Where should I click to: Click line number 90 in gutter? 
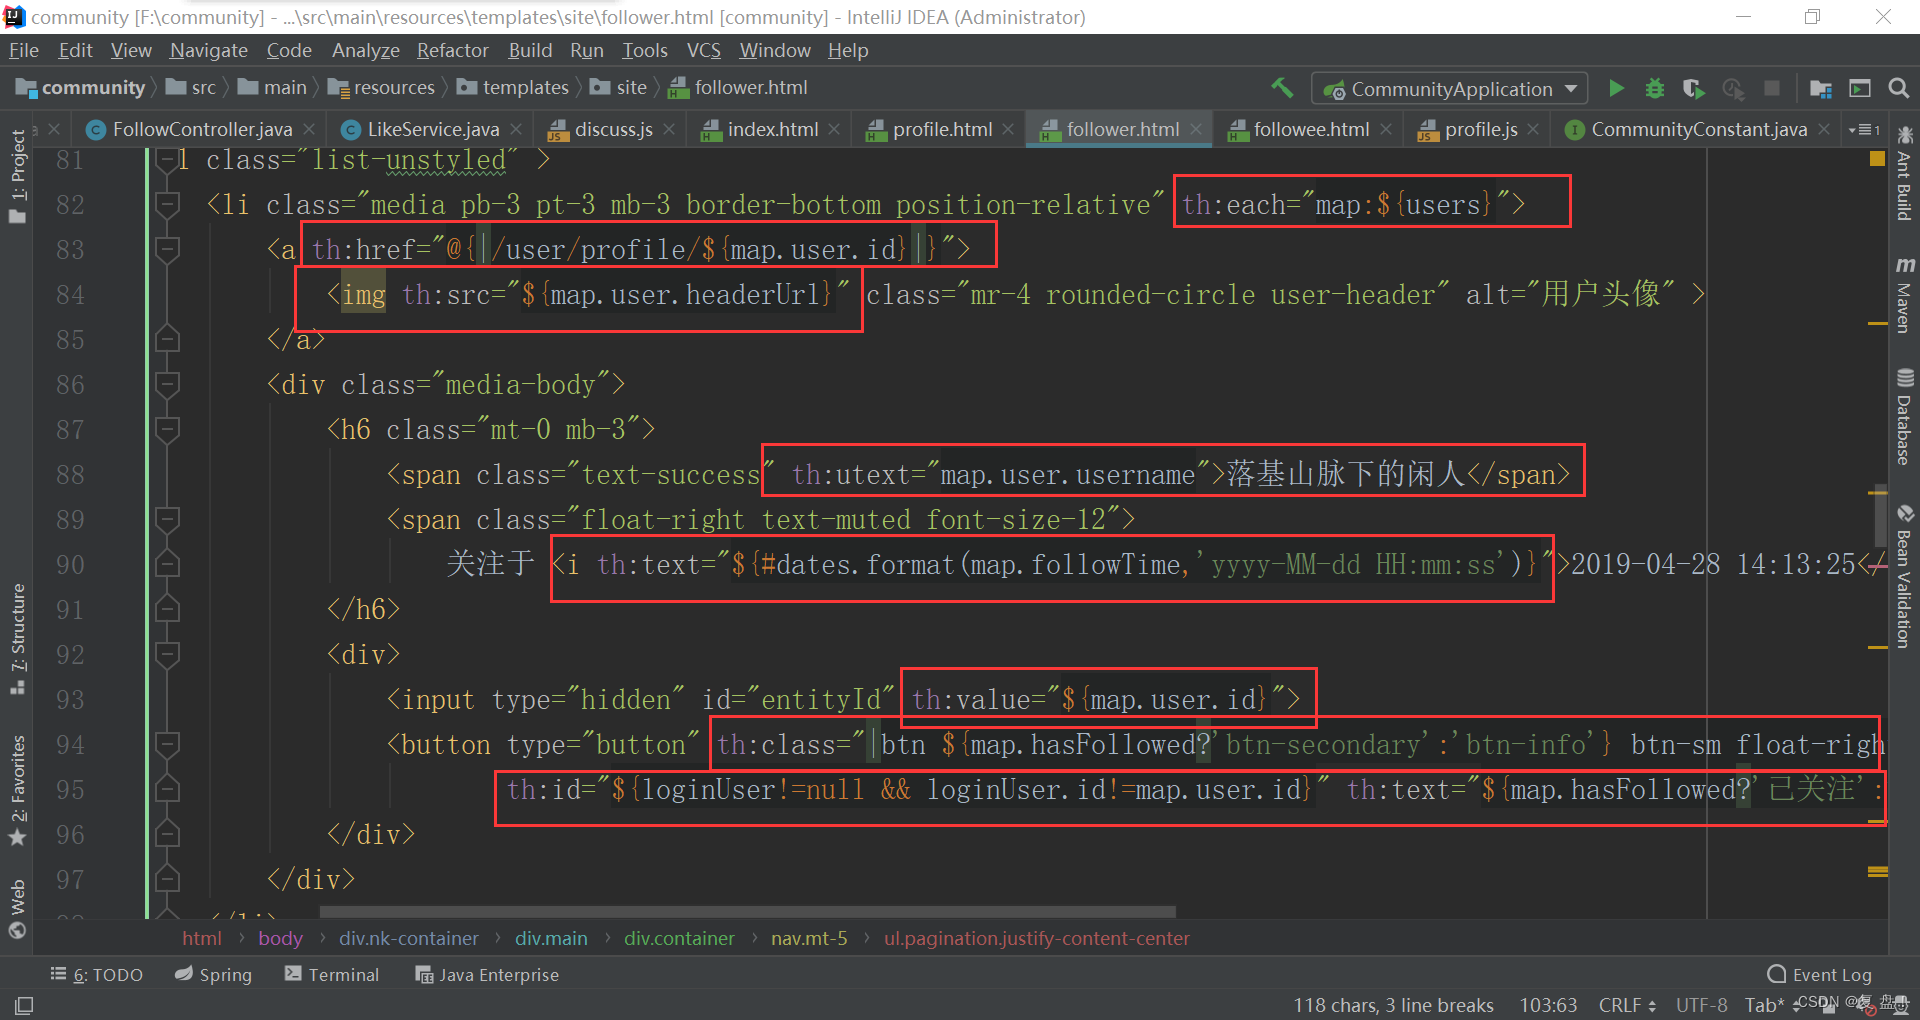click(x=70, y=564)
